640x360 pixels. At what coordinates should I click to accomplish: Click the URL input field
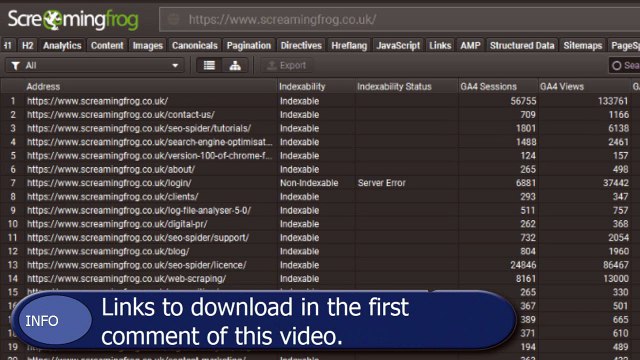(x=400, y=19)
